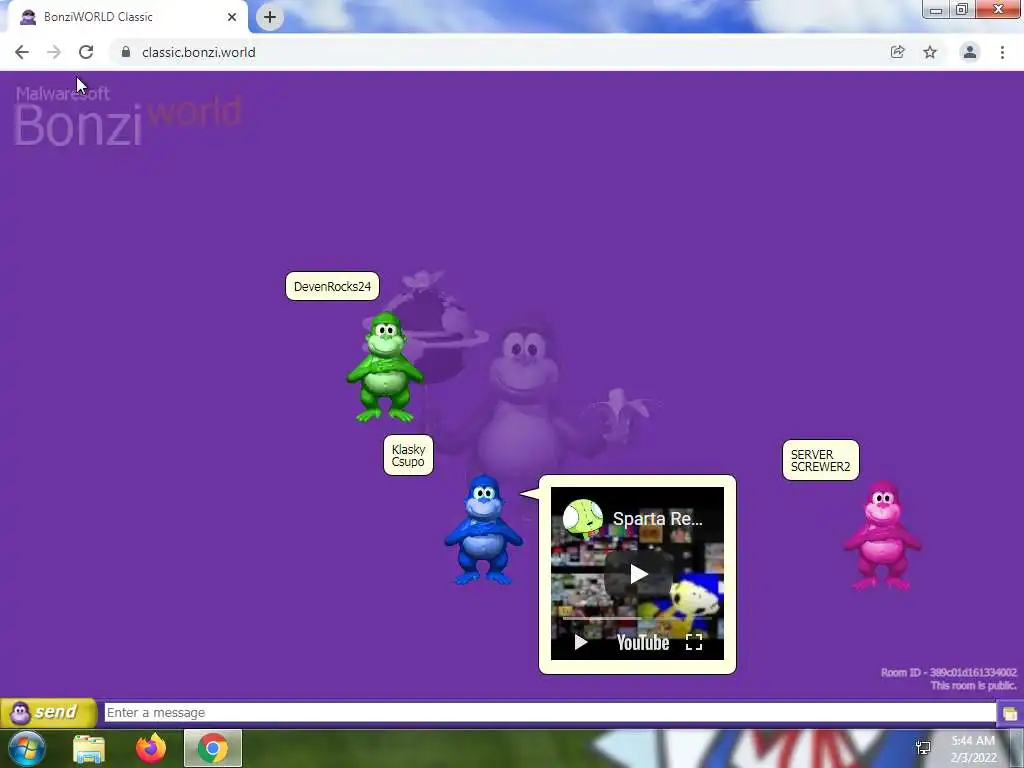
Task: Click the small play button beside the YouTube logo
Action: [x=580, y=643]
